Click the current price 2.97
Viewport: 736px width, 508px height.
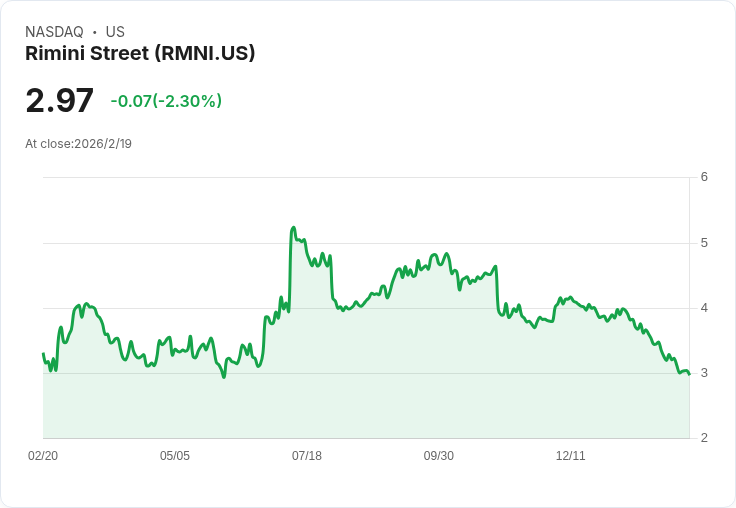click(59, 101)
